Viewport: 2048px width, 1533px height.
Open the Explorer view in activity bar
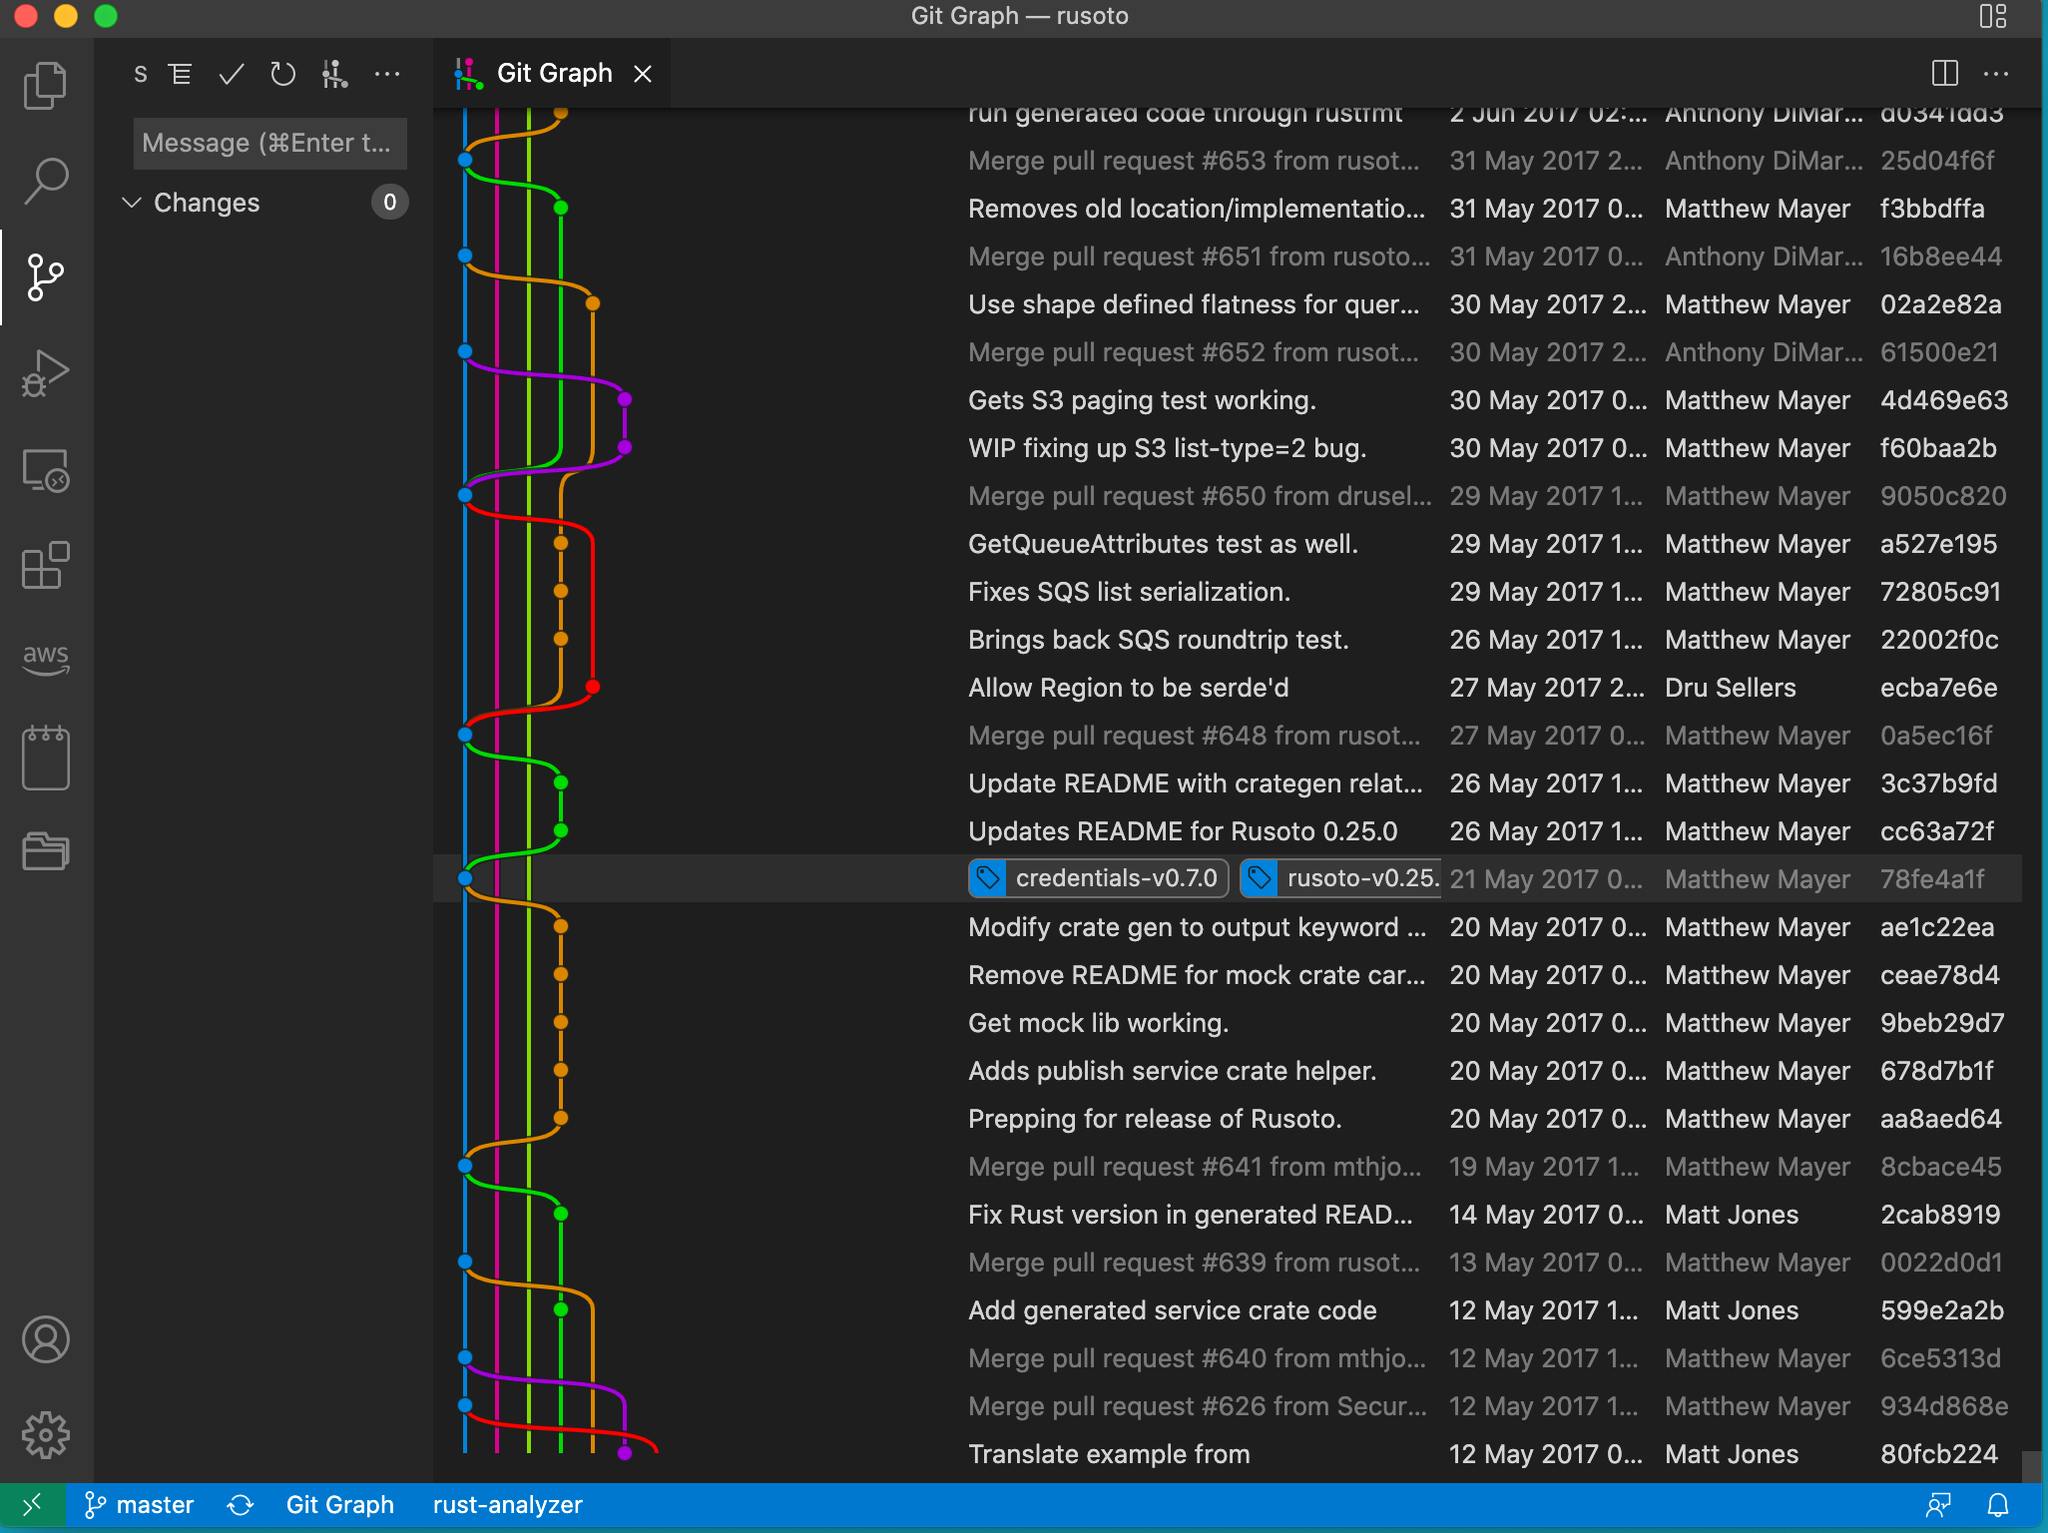46,85
